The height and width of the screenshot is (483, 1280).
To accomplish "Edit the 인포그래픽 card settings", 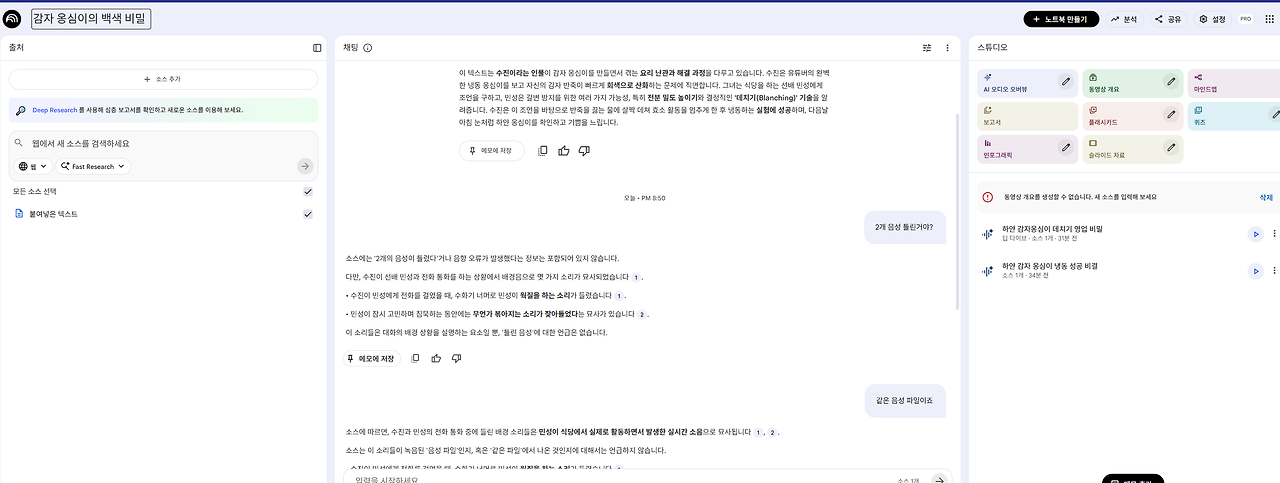I will click(x=1067, y=148).
